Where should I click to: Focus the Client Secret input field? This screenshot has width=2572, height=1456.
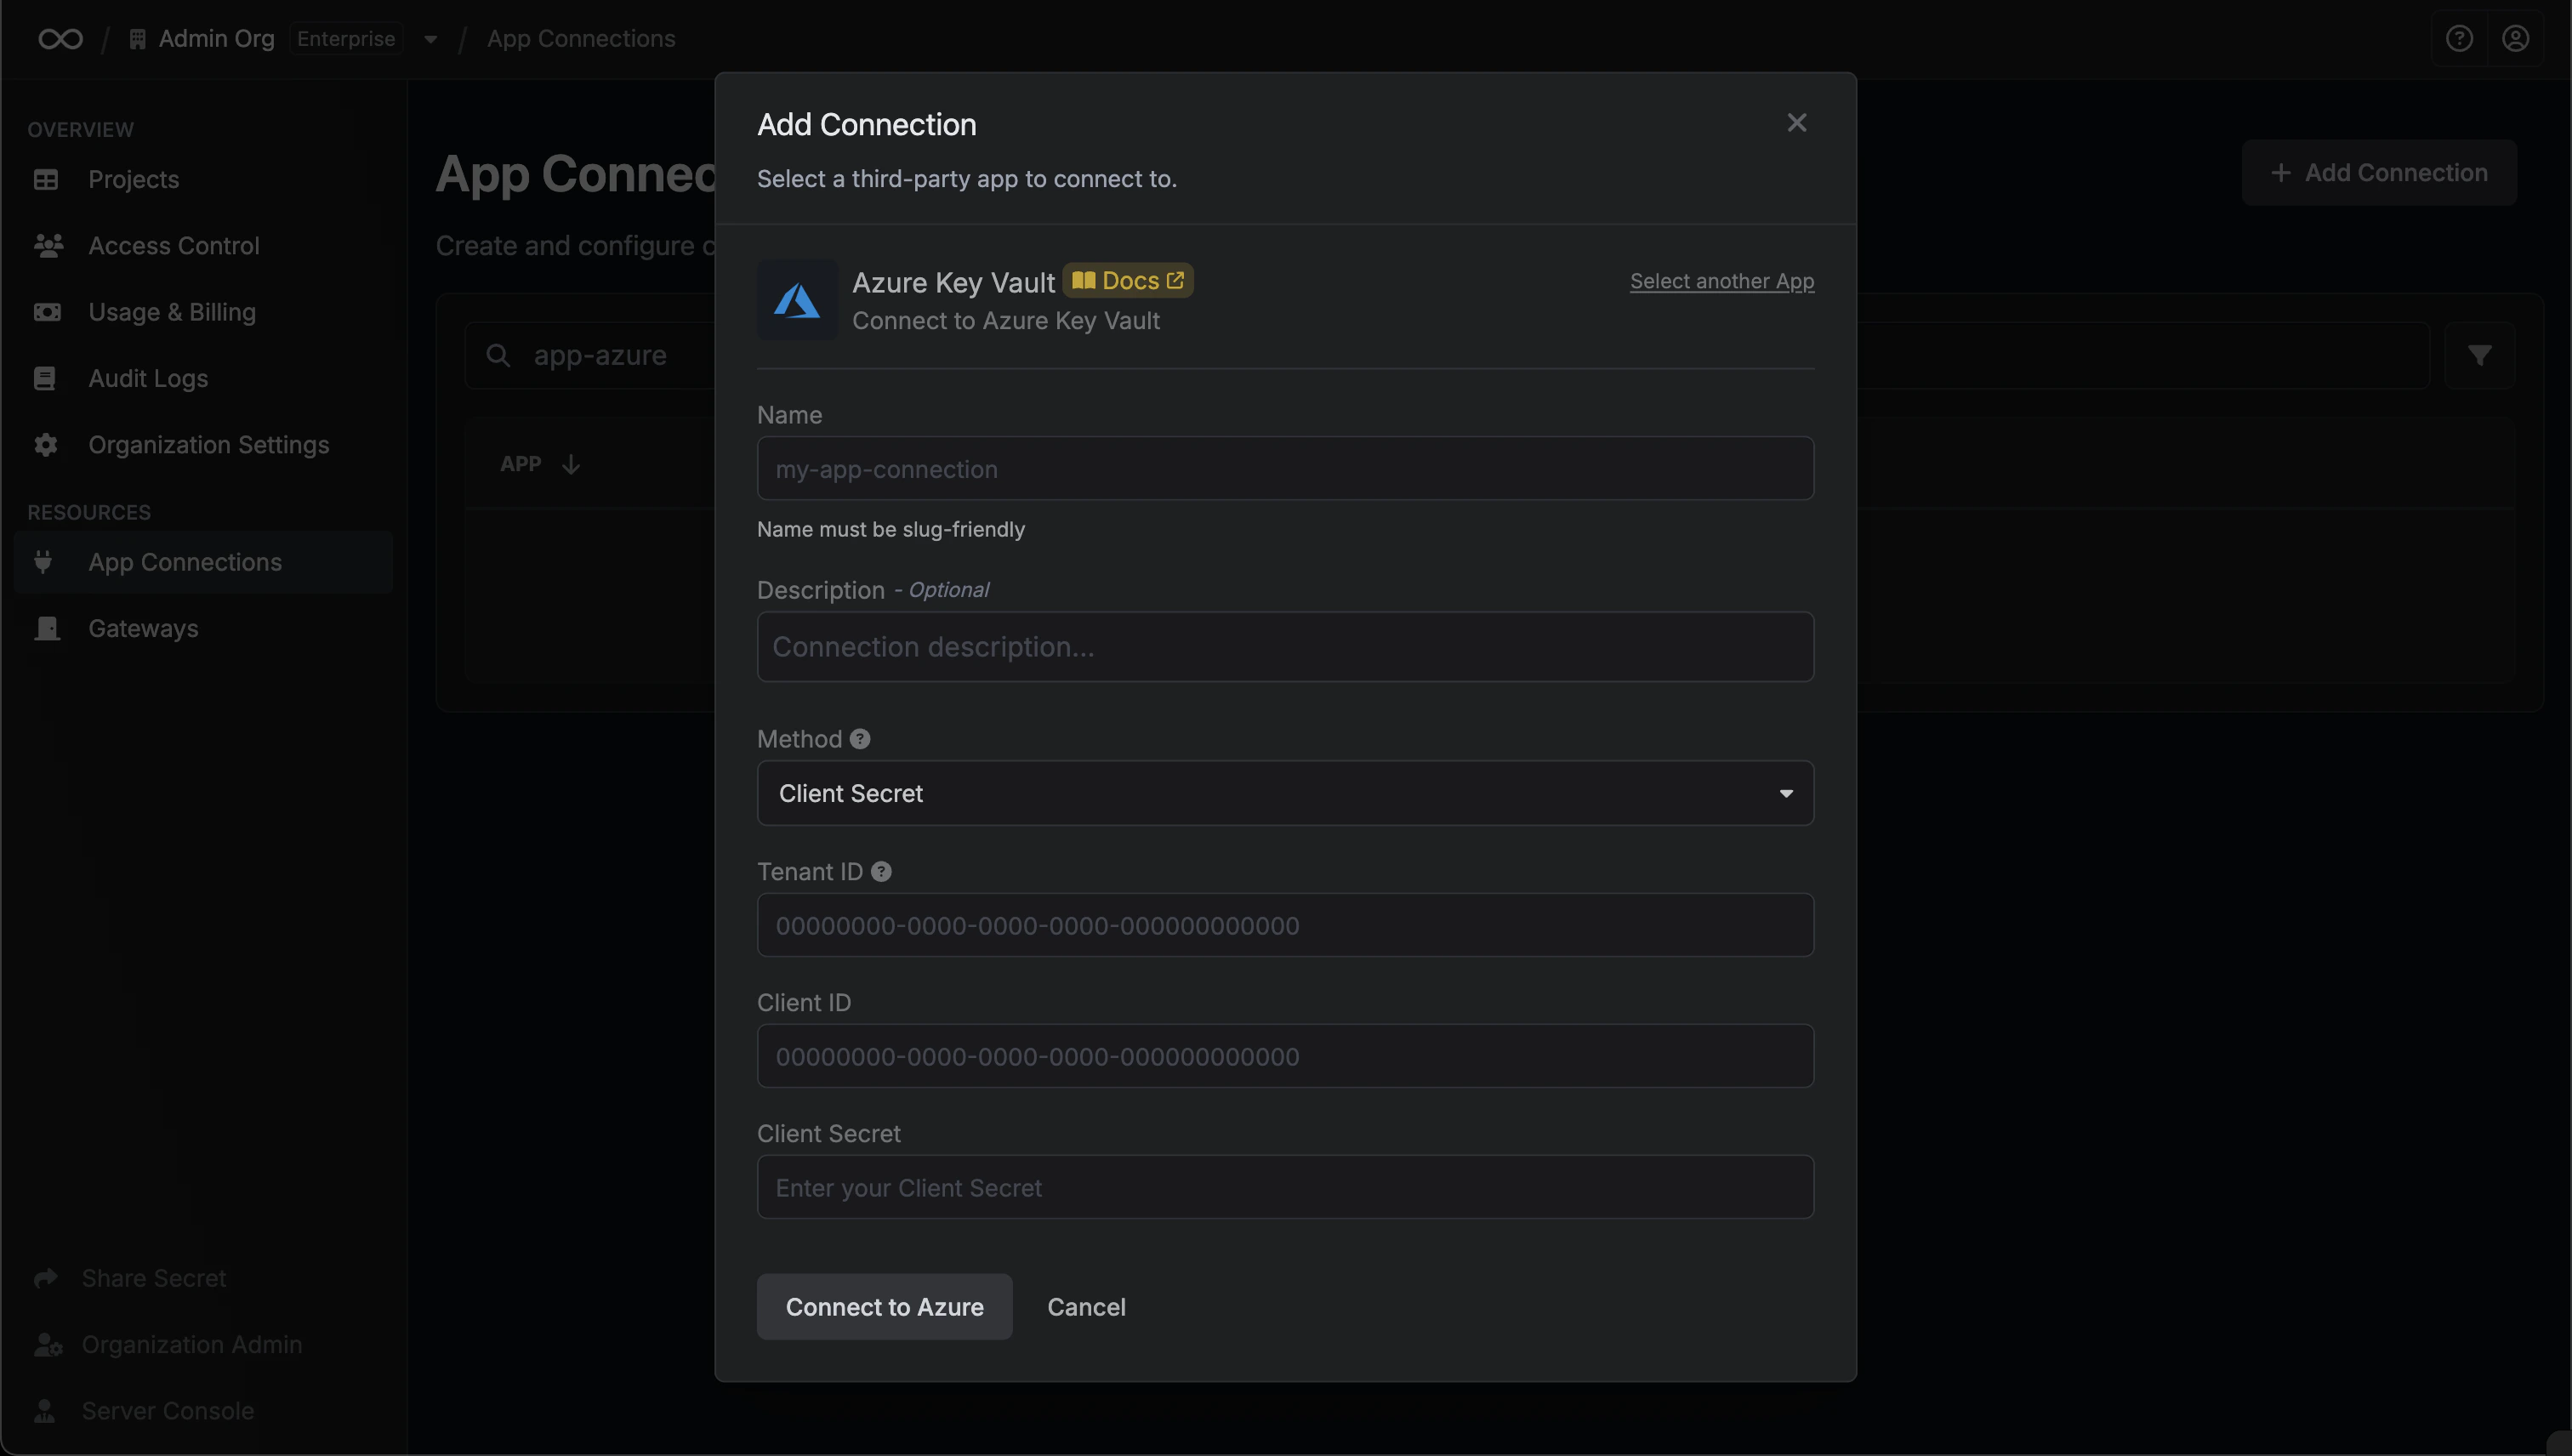coord(1285,1187)
